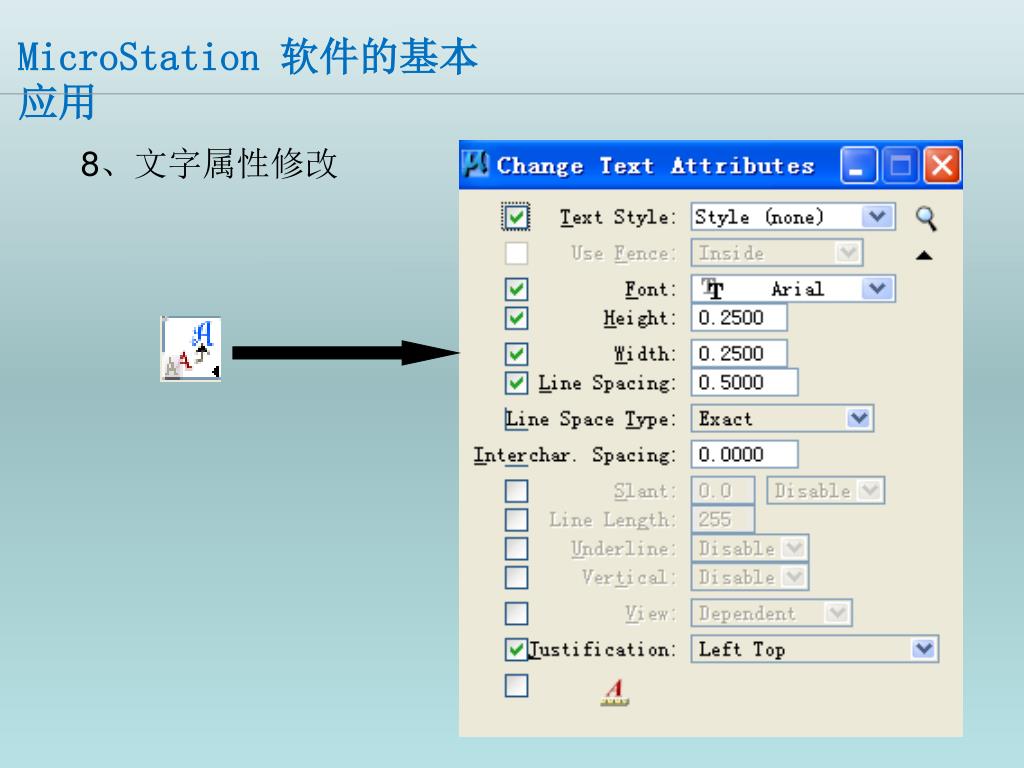Open the Slant Disable dropdown

tap(826, 490)
